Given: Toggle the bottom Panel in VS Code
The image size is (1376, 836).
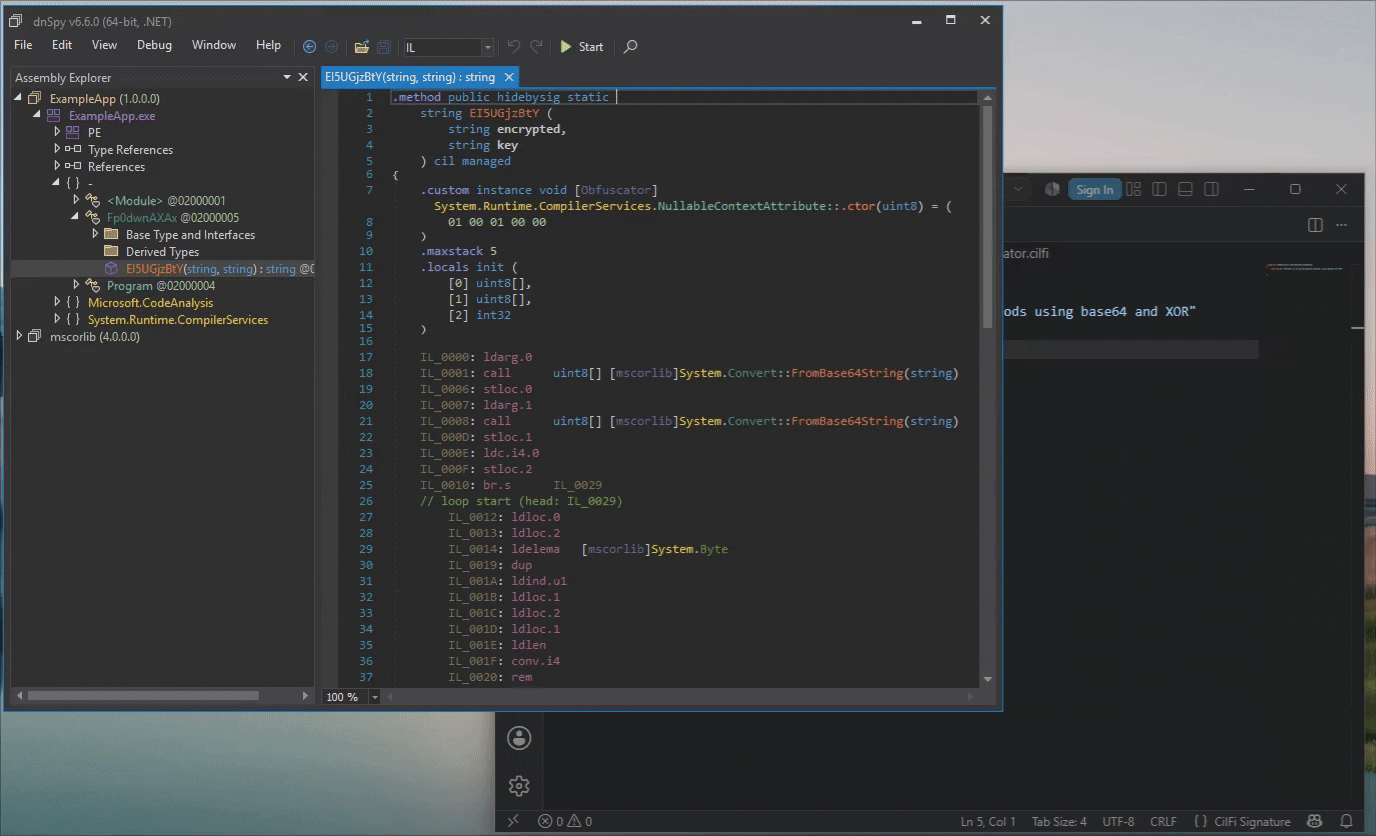Looking at the screenshot, I should (1185, 189).
